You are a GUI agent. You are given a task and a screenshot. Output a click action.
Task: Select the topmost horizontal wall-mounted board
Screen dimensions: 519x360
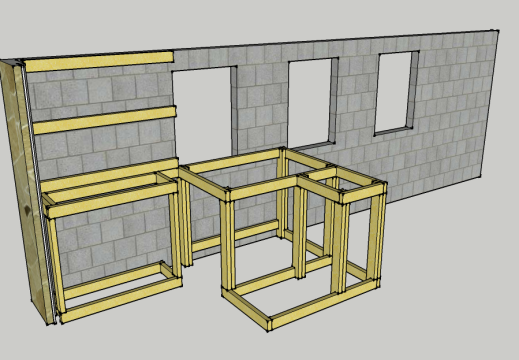pyautogui.click(x=99, y=61)
